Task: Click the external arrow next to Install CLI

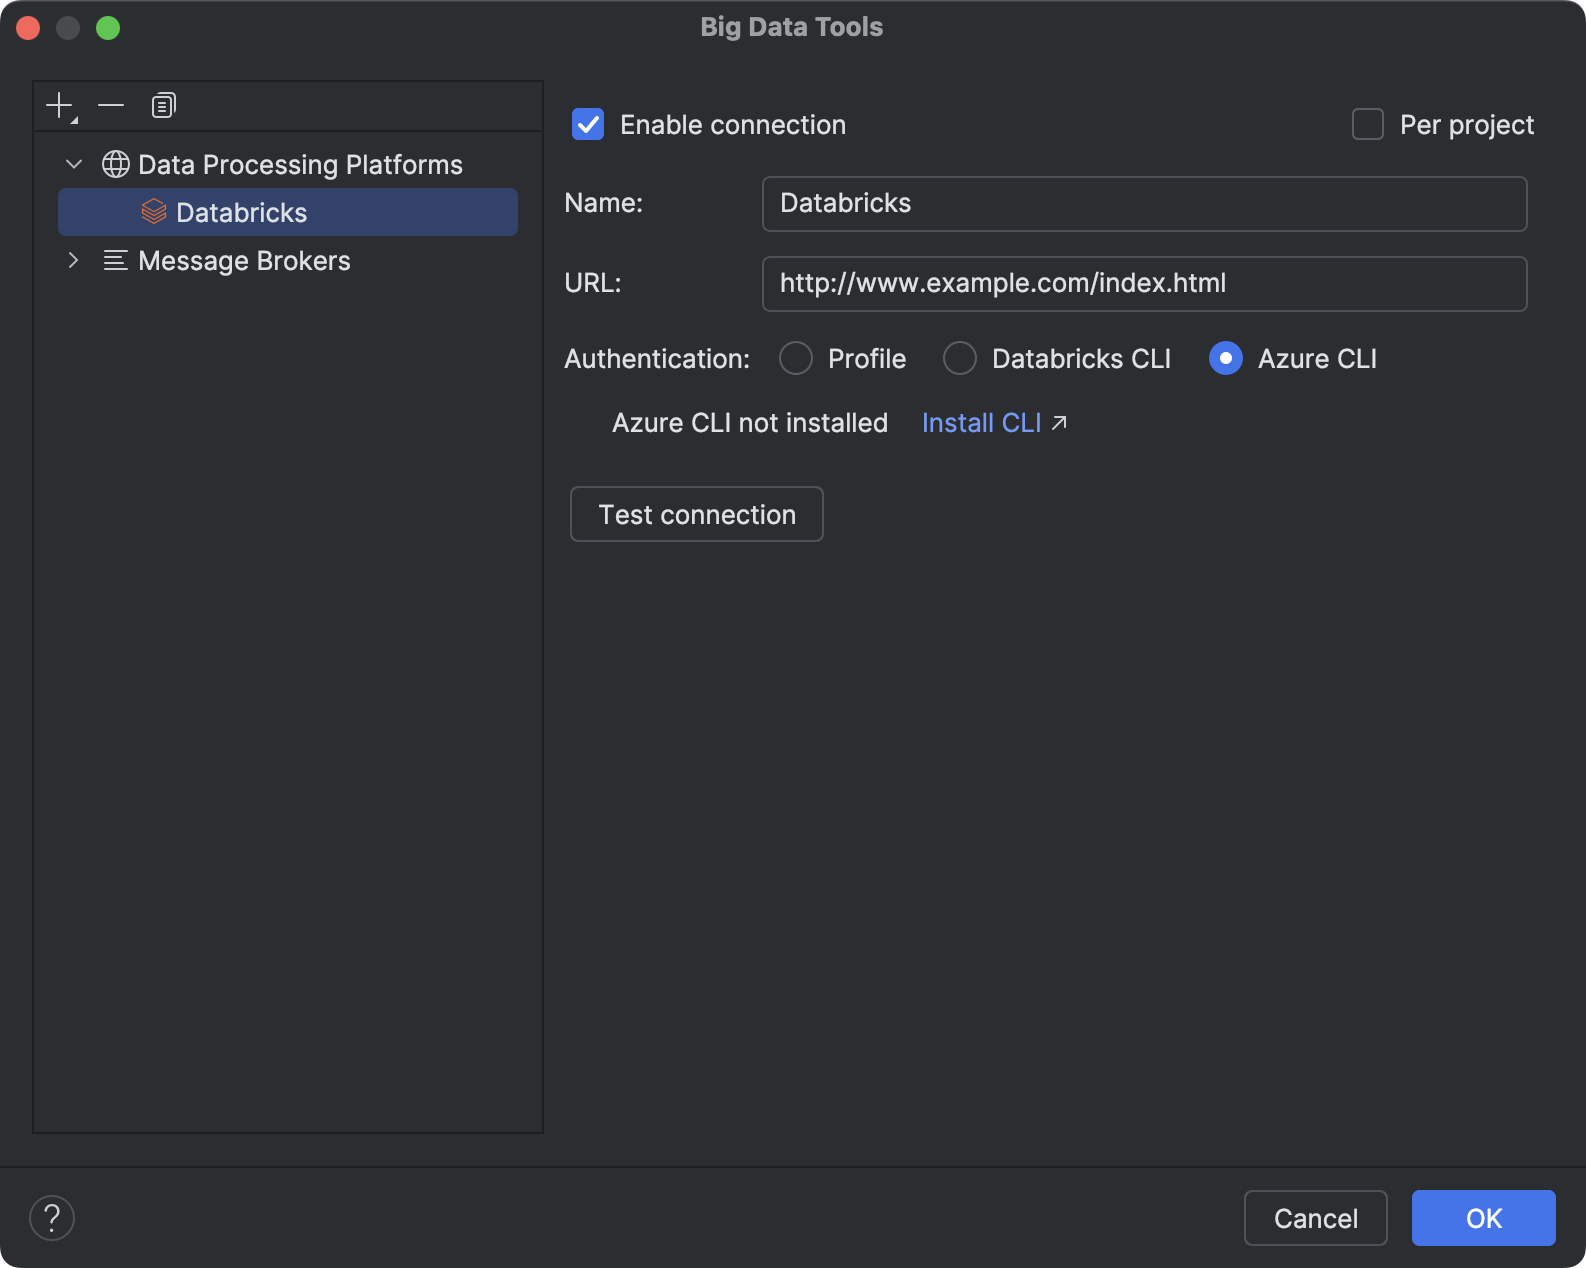Action: pos(1059,423)
